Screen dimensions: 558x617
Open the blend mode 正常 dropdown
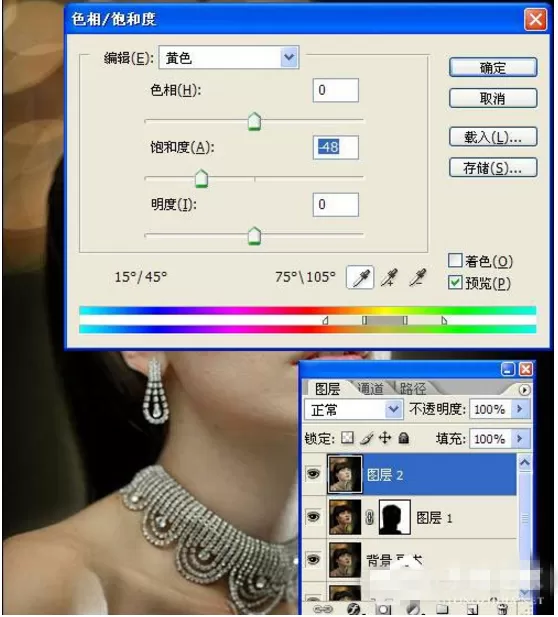[x=393, y=410]
